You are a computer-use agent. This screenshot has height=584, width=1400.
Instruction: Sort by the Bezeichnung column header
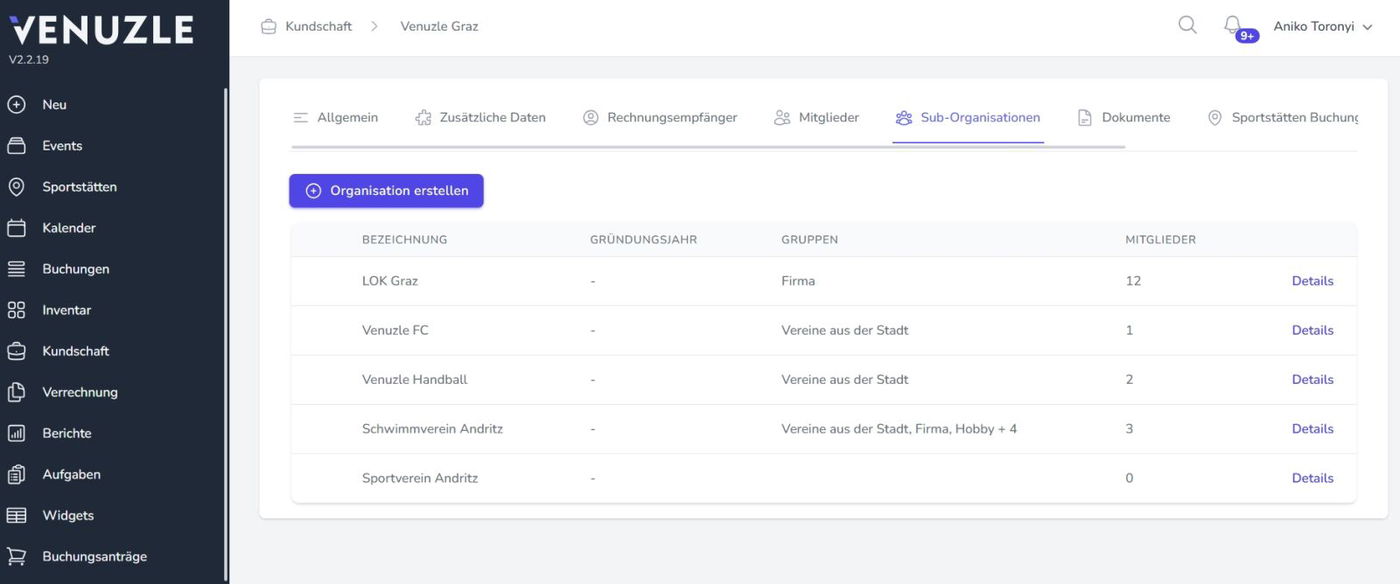[x=404, y=240]
